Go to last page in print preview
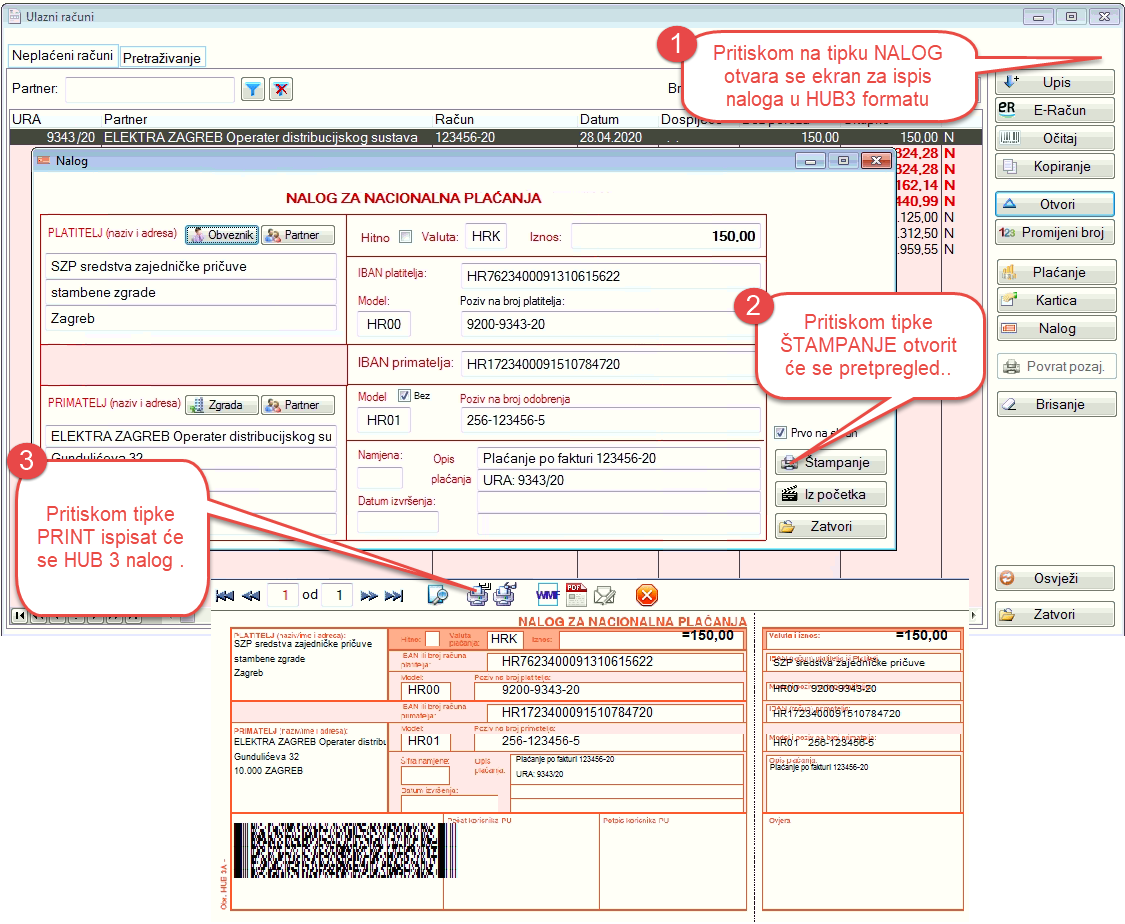Viewport: 1125px width, 924px height. pos(394,595)
